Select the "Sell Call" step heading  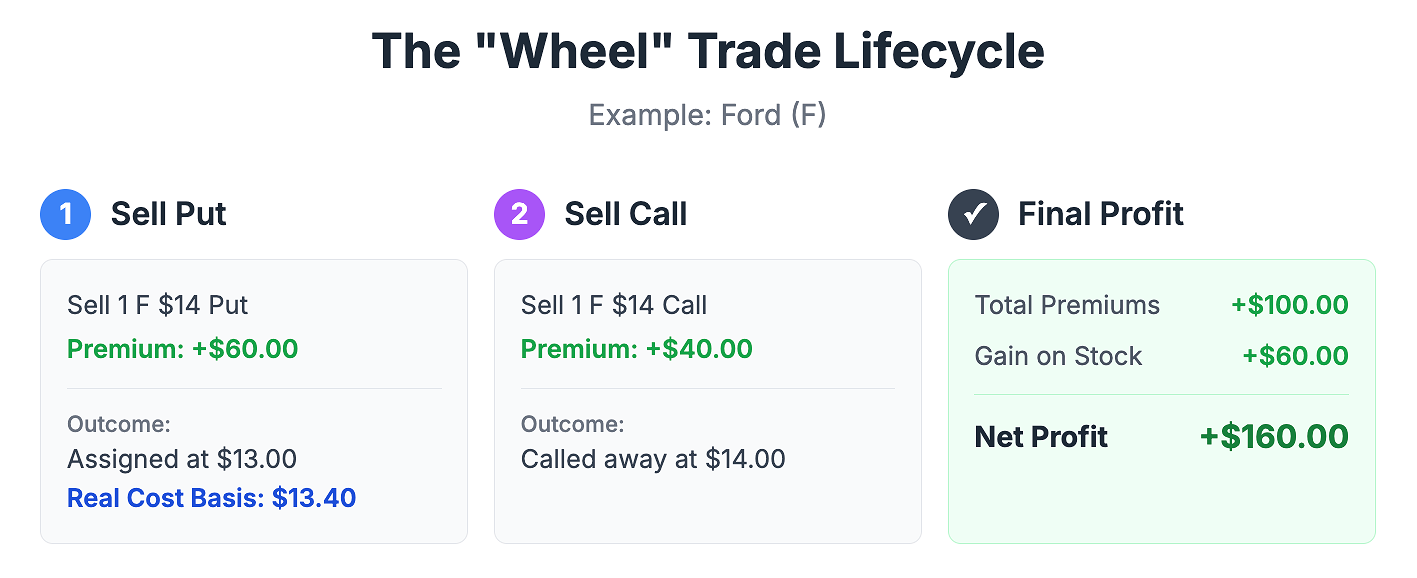tap(626, 214)
